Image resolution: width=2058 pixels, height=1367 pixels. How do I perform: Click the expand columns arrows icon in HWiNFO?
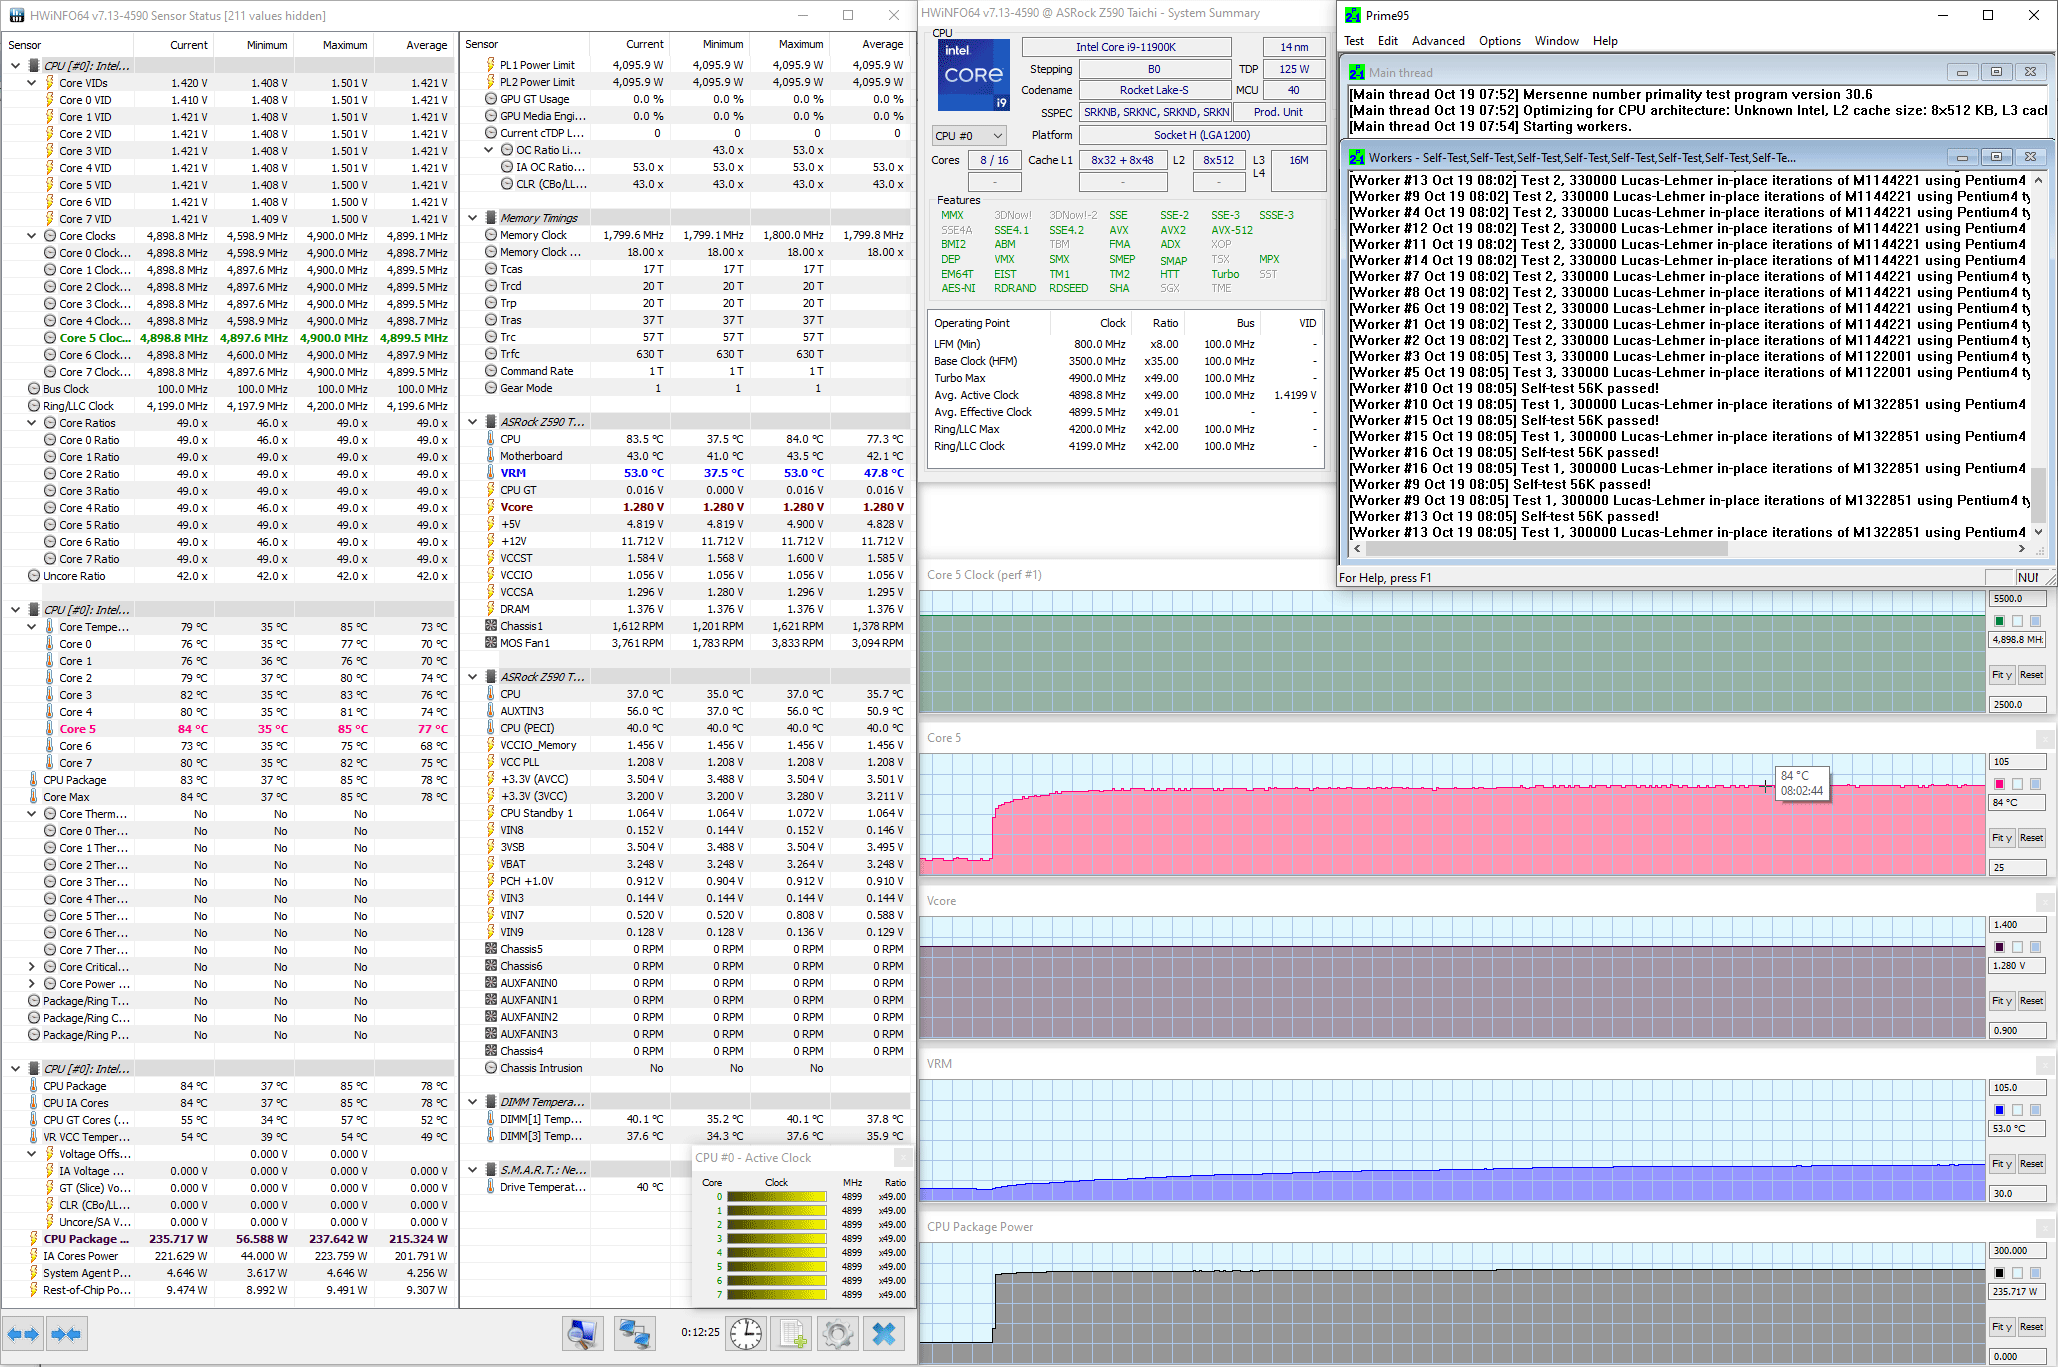point(22,1334)
